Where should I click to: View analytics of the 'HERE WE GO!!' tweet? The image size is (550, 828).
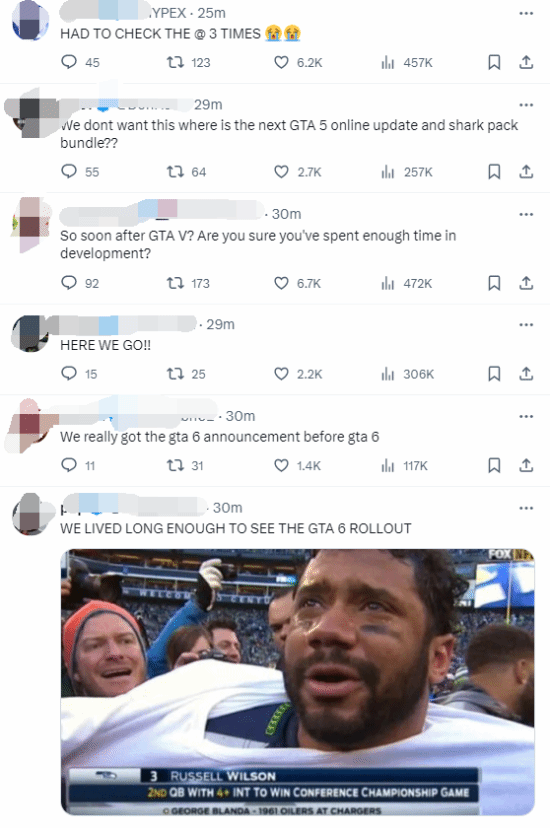[407, 374]
